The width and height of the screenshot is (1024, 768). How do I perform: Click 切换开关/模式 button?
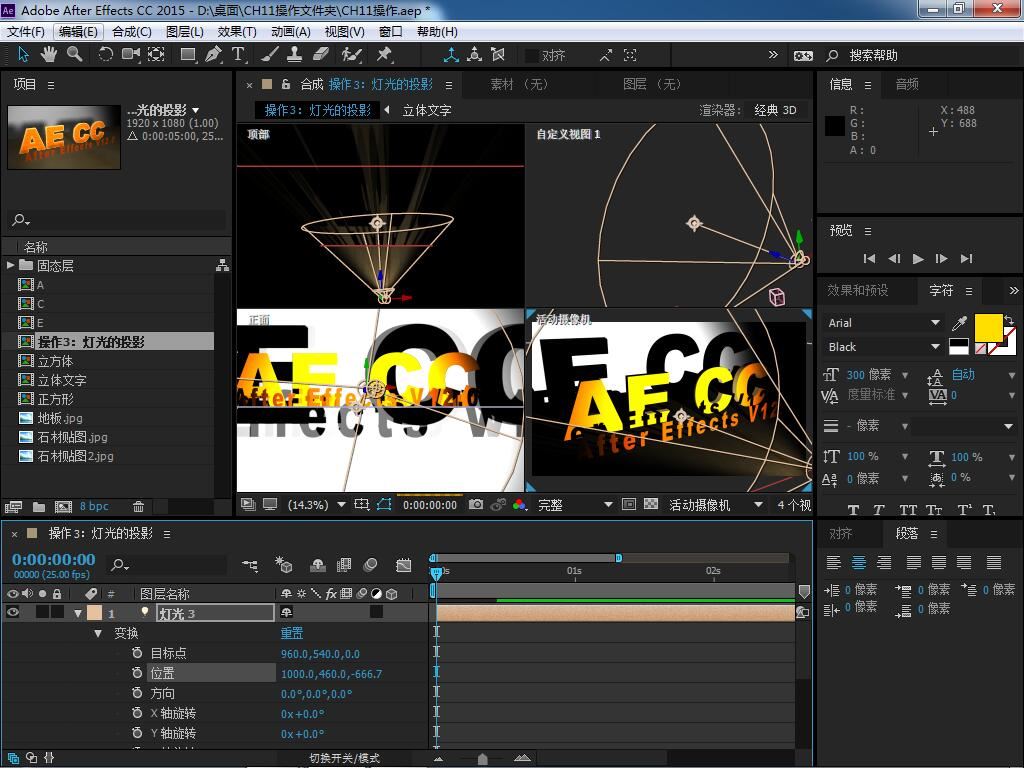click(345, 758)
